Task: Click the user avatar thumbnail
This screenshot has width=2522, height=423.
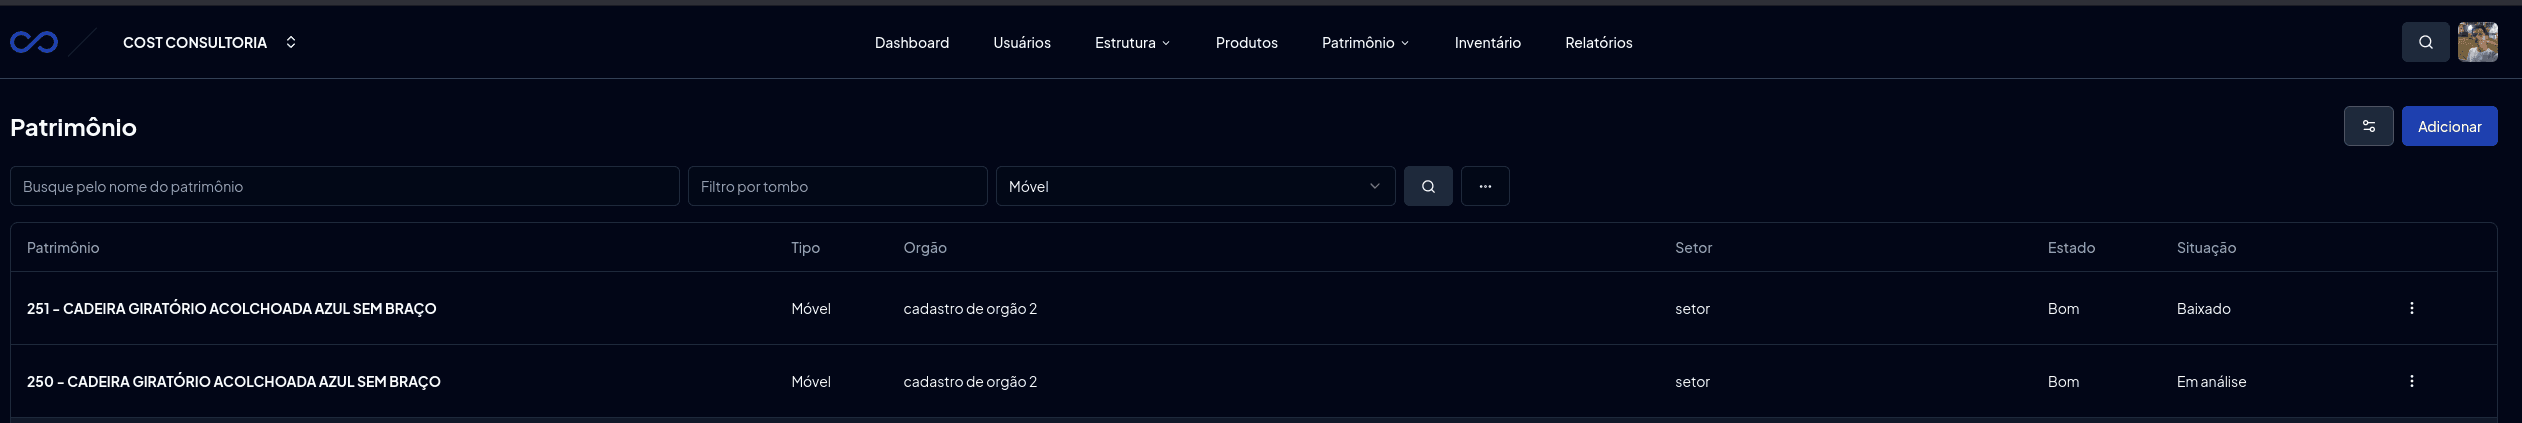Action: [x=2477, y=42]
